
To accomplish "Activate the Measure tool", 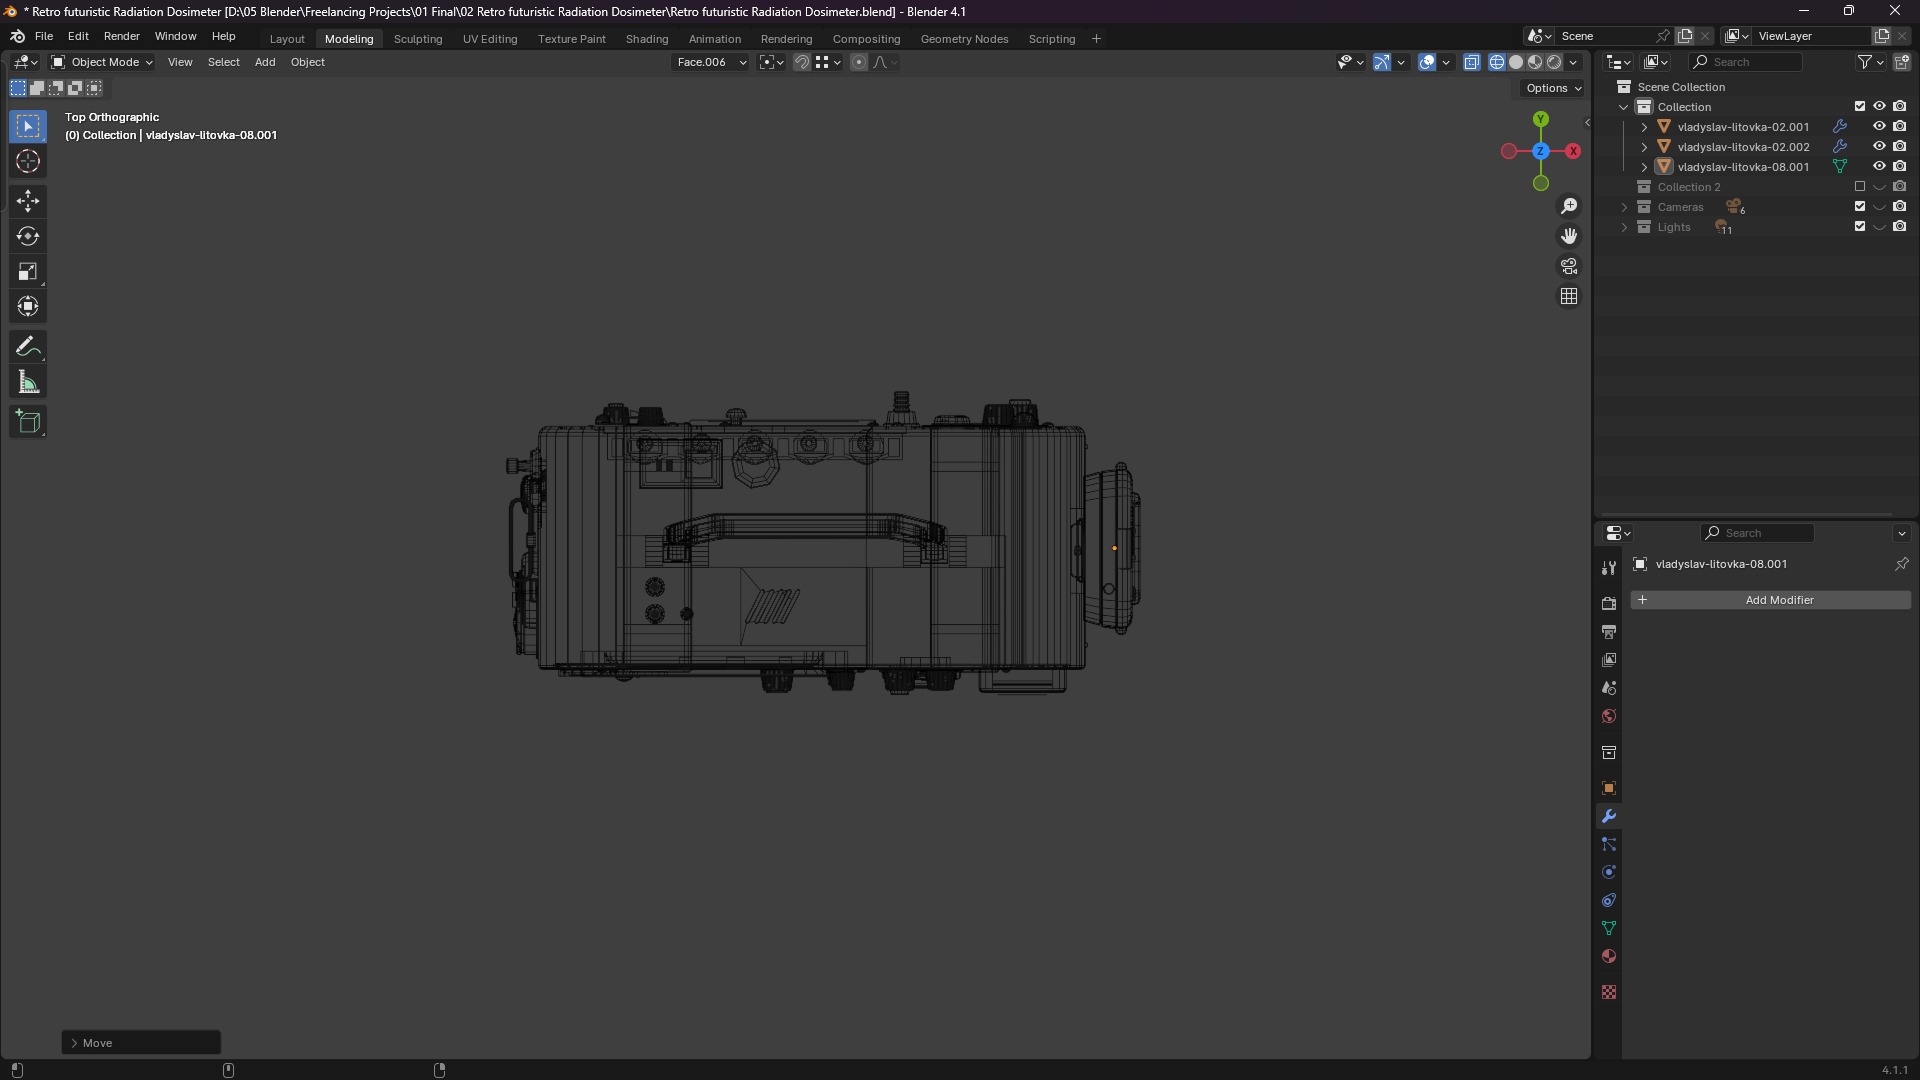I will (28, 383).
